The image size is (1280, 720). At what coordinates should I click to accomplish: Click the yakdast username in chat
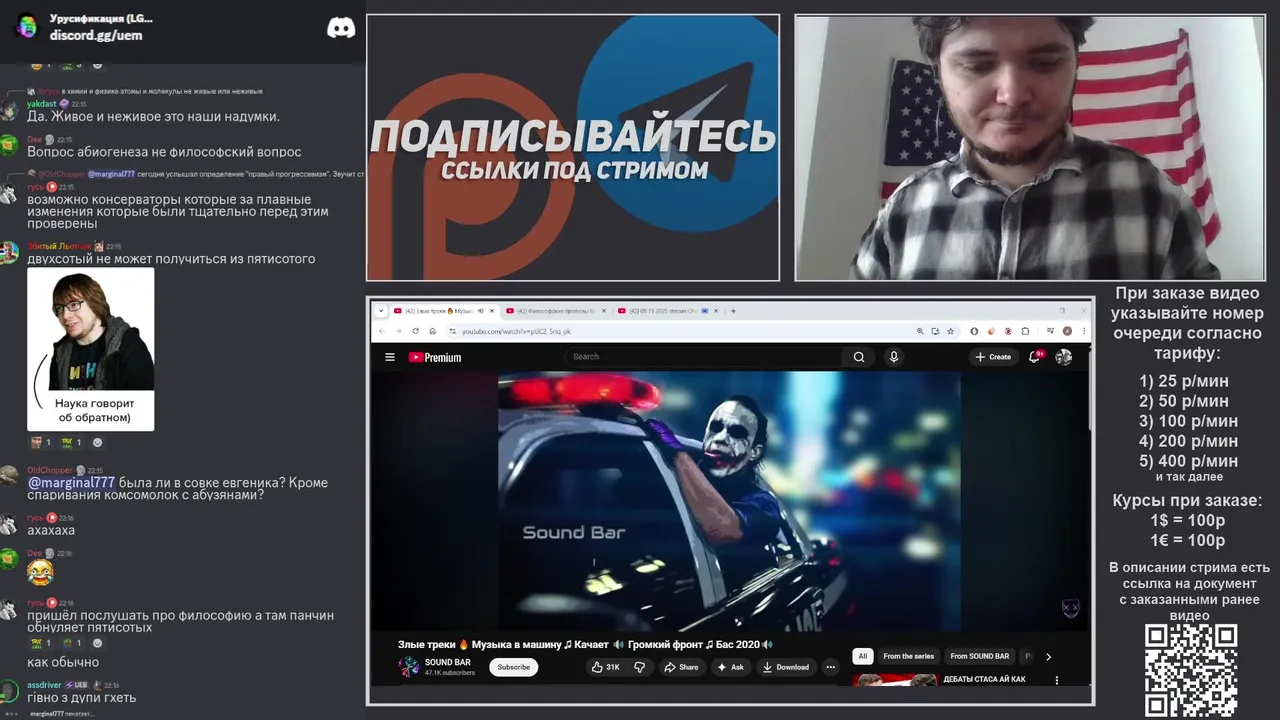pyautogui.click(x=41, y=104)
